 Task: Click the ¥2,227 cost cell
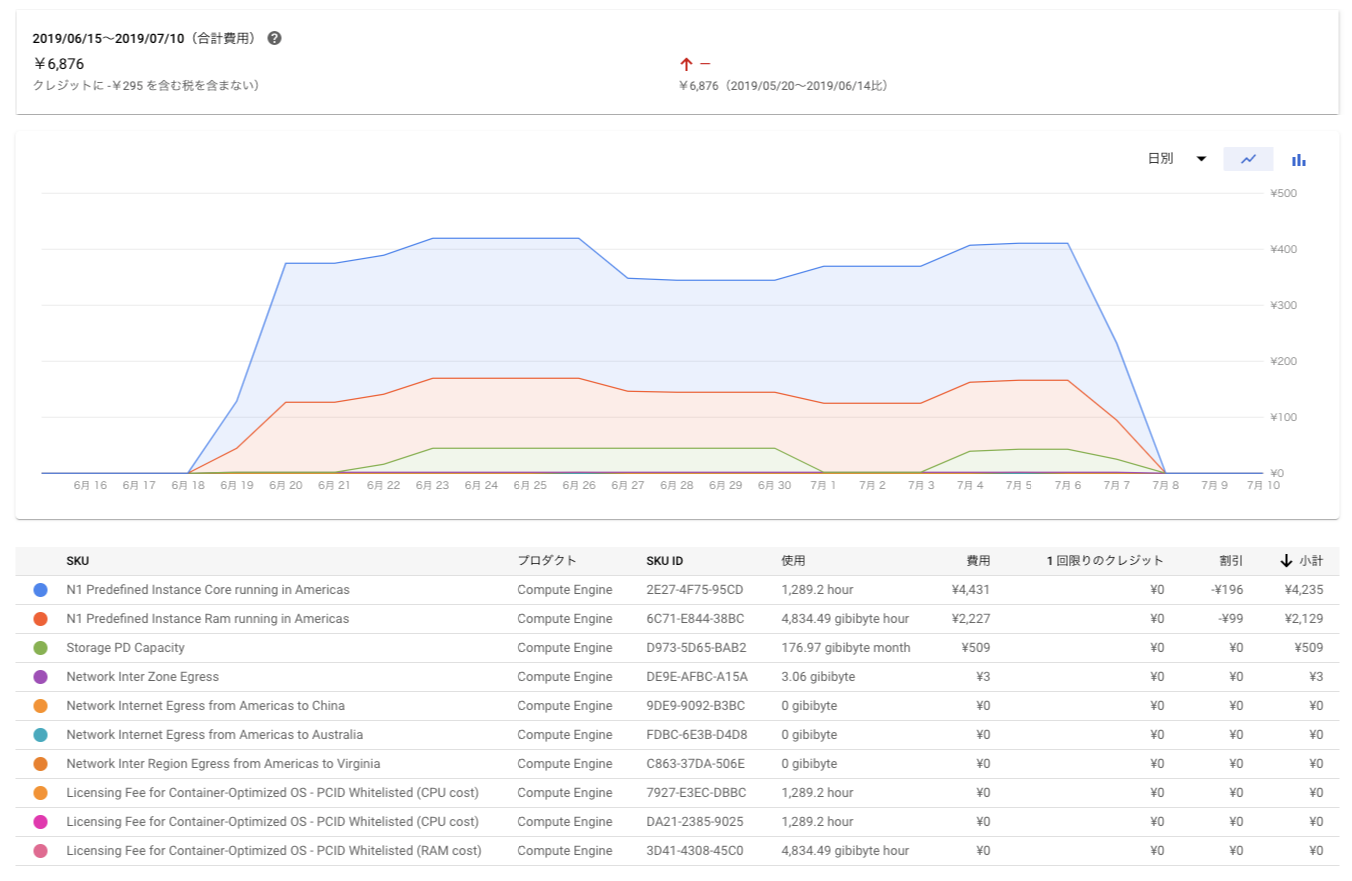[x=971, y=619]
